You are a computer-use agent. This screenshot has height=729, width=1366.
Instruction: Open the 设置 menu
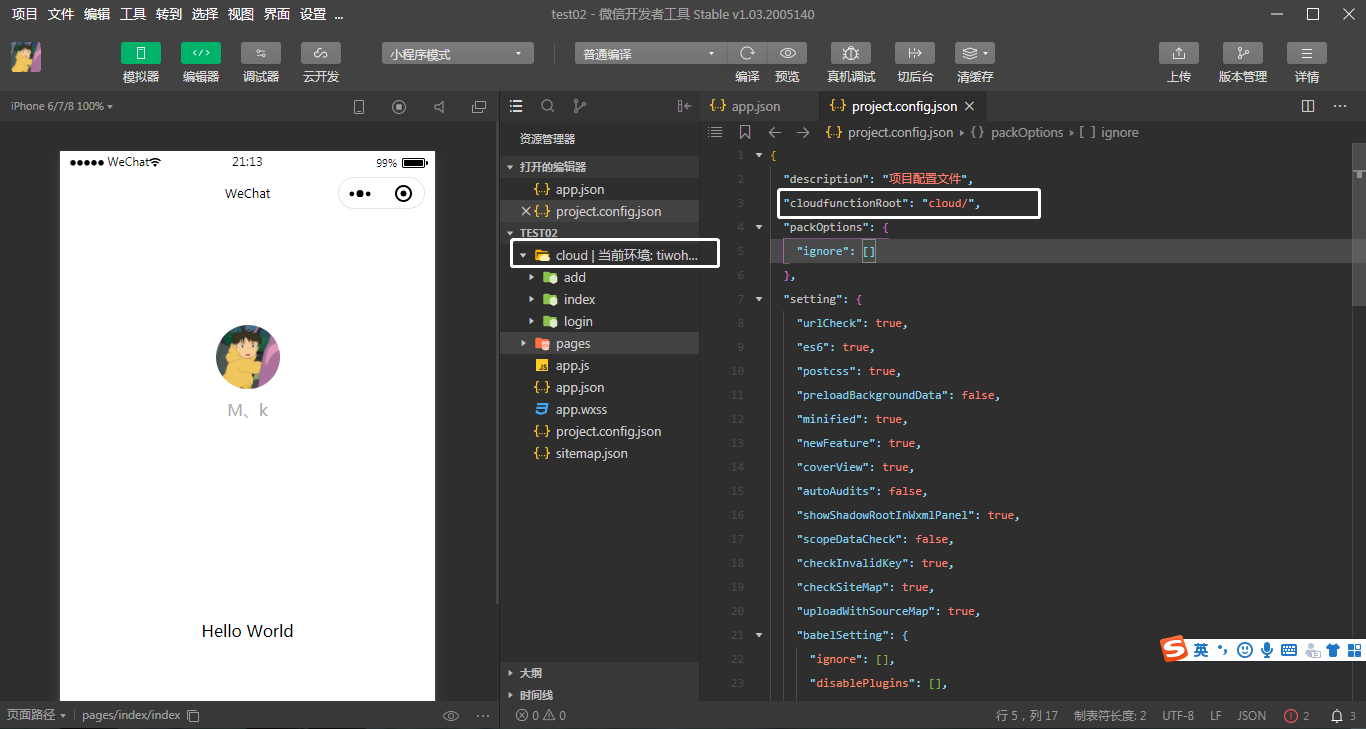(x=312, y=14)
